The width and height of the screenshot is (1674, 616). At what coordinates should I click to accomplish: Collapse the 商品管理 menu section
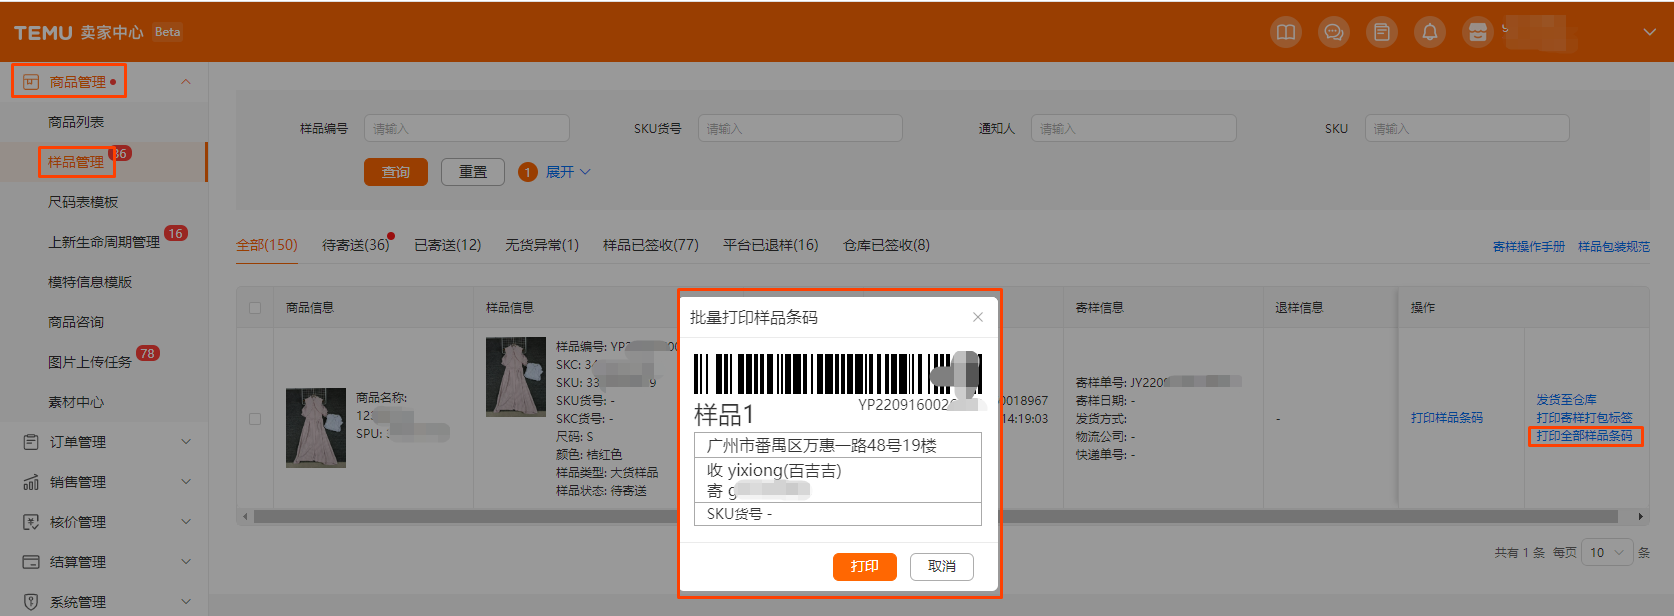click(x=186, y=82)
